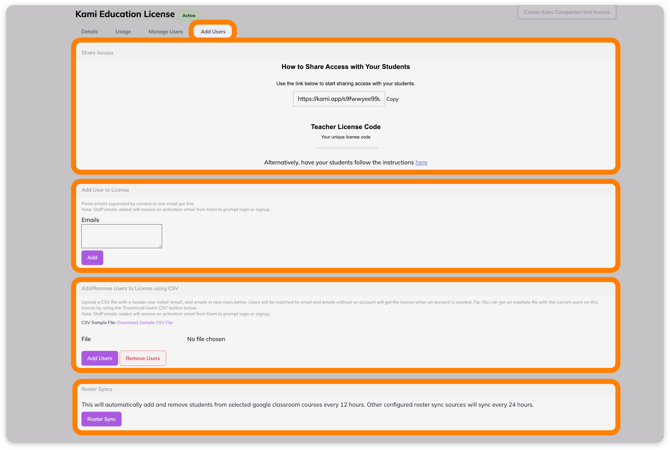Click the purple Add button under Emails
670x450 pixels.
[92, 258]
